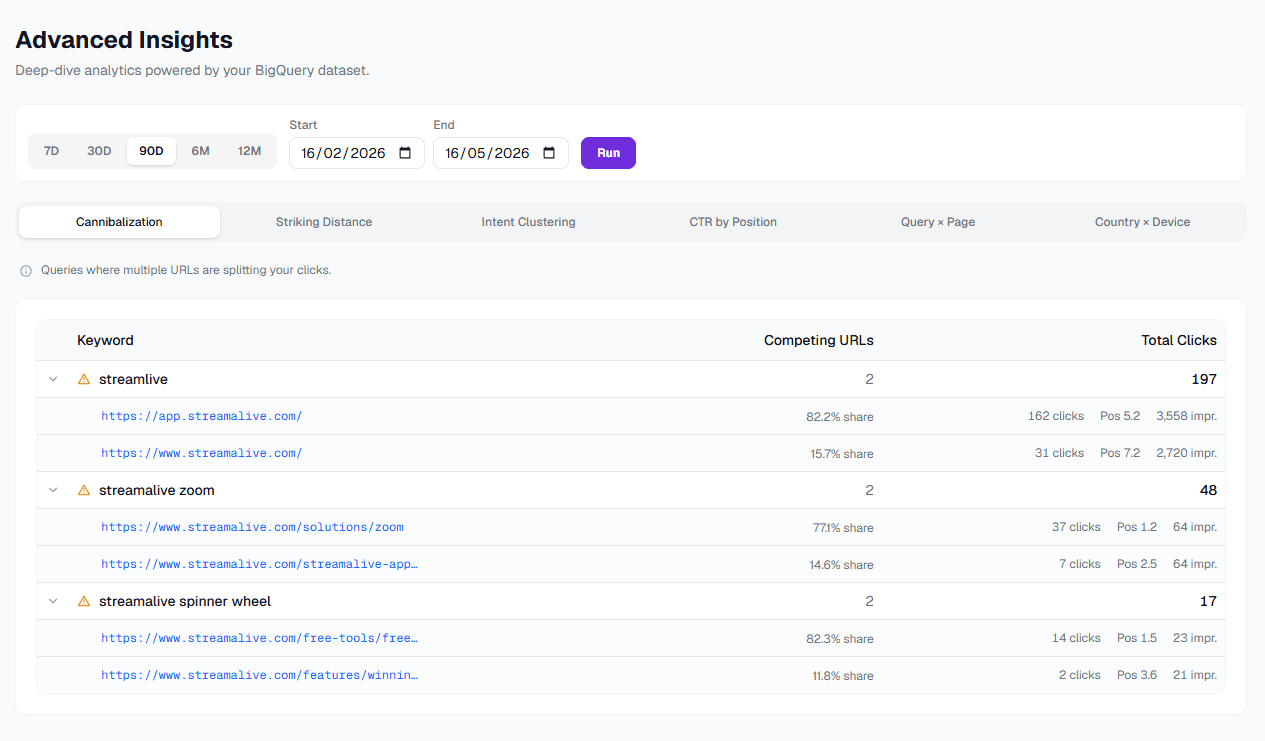1265x741 pixels.
Task: Run the analysis with the Run button
Action: (x=608, y=153)
